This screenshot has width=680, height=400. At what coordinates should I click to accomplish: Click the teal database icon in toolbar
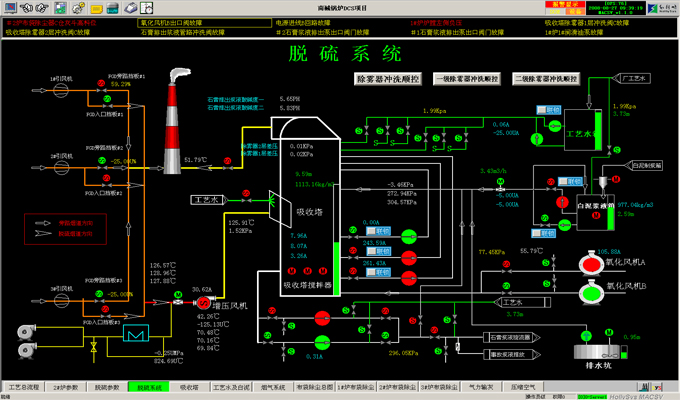tap(113, 8)
